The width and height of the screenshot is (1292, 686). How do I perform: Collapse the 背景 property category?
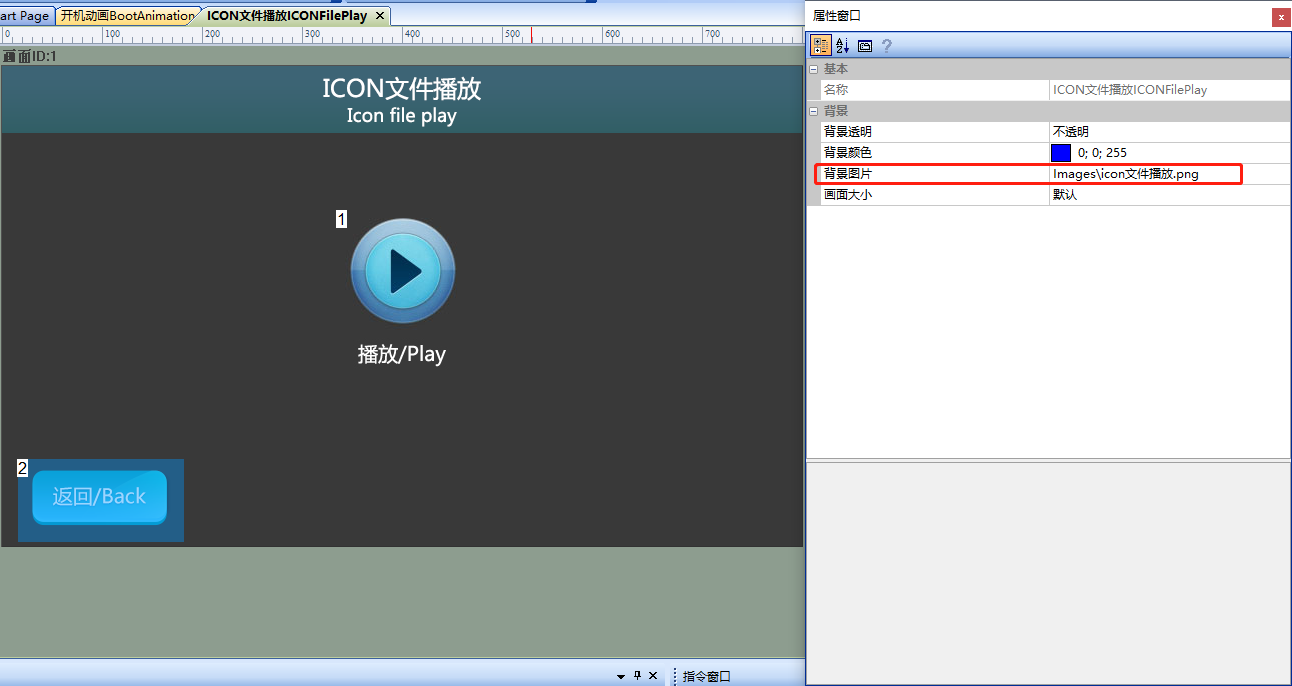[813, 111]
